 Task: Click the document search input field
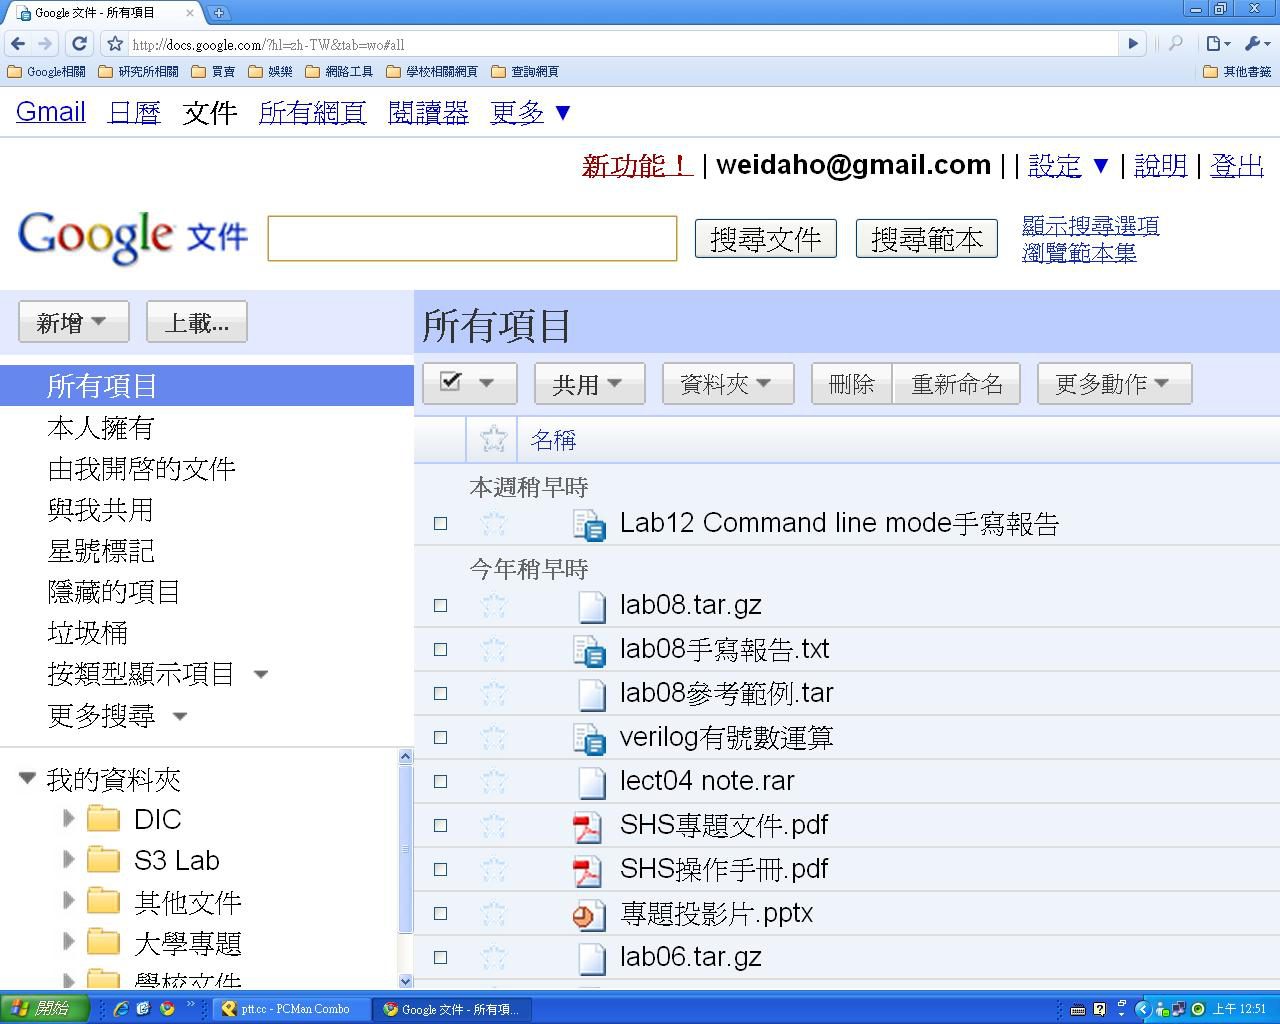472,239
